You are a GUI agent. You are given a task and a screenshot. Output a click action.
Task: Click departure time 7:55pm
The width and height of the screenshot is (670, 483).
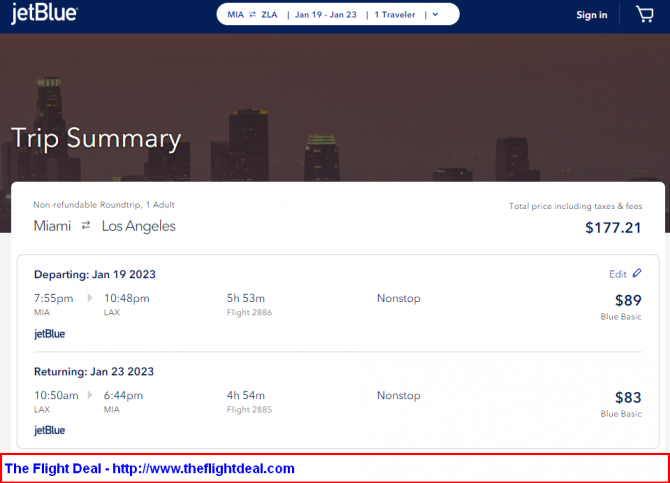point(53,298)
